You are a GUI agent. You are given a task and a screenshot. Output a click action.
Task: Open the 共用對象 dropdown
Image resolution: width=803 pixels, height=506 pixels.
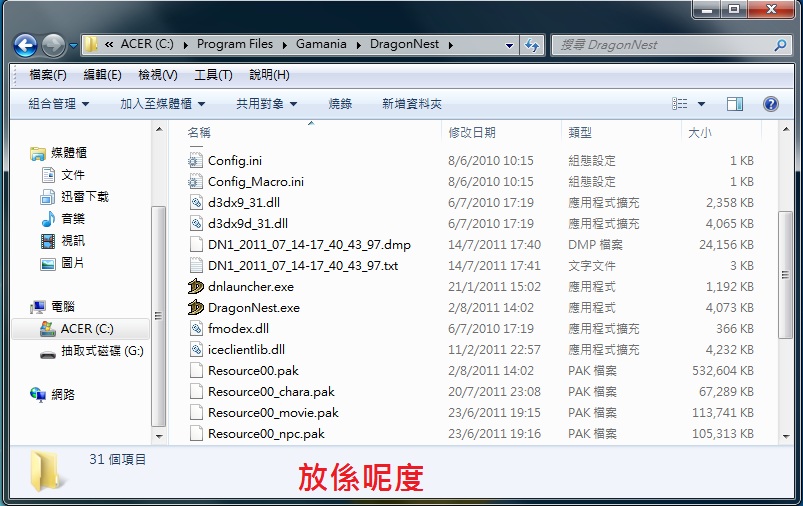[266, 104]
